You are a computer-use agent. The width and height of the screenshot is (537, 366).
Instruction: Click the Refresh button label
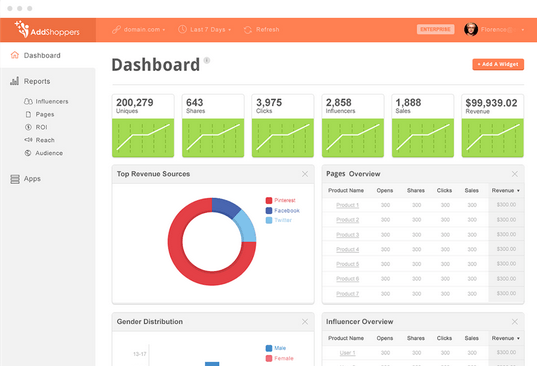click(267, 30)
